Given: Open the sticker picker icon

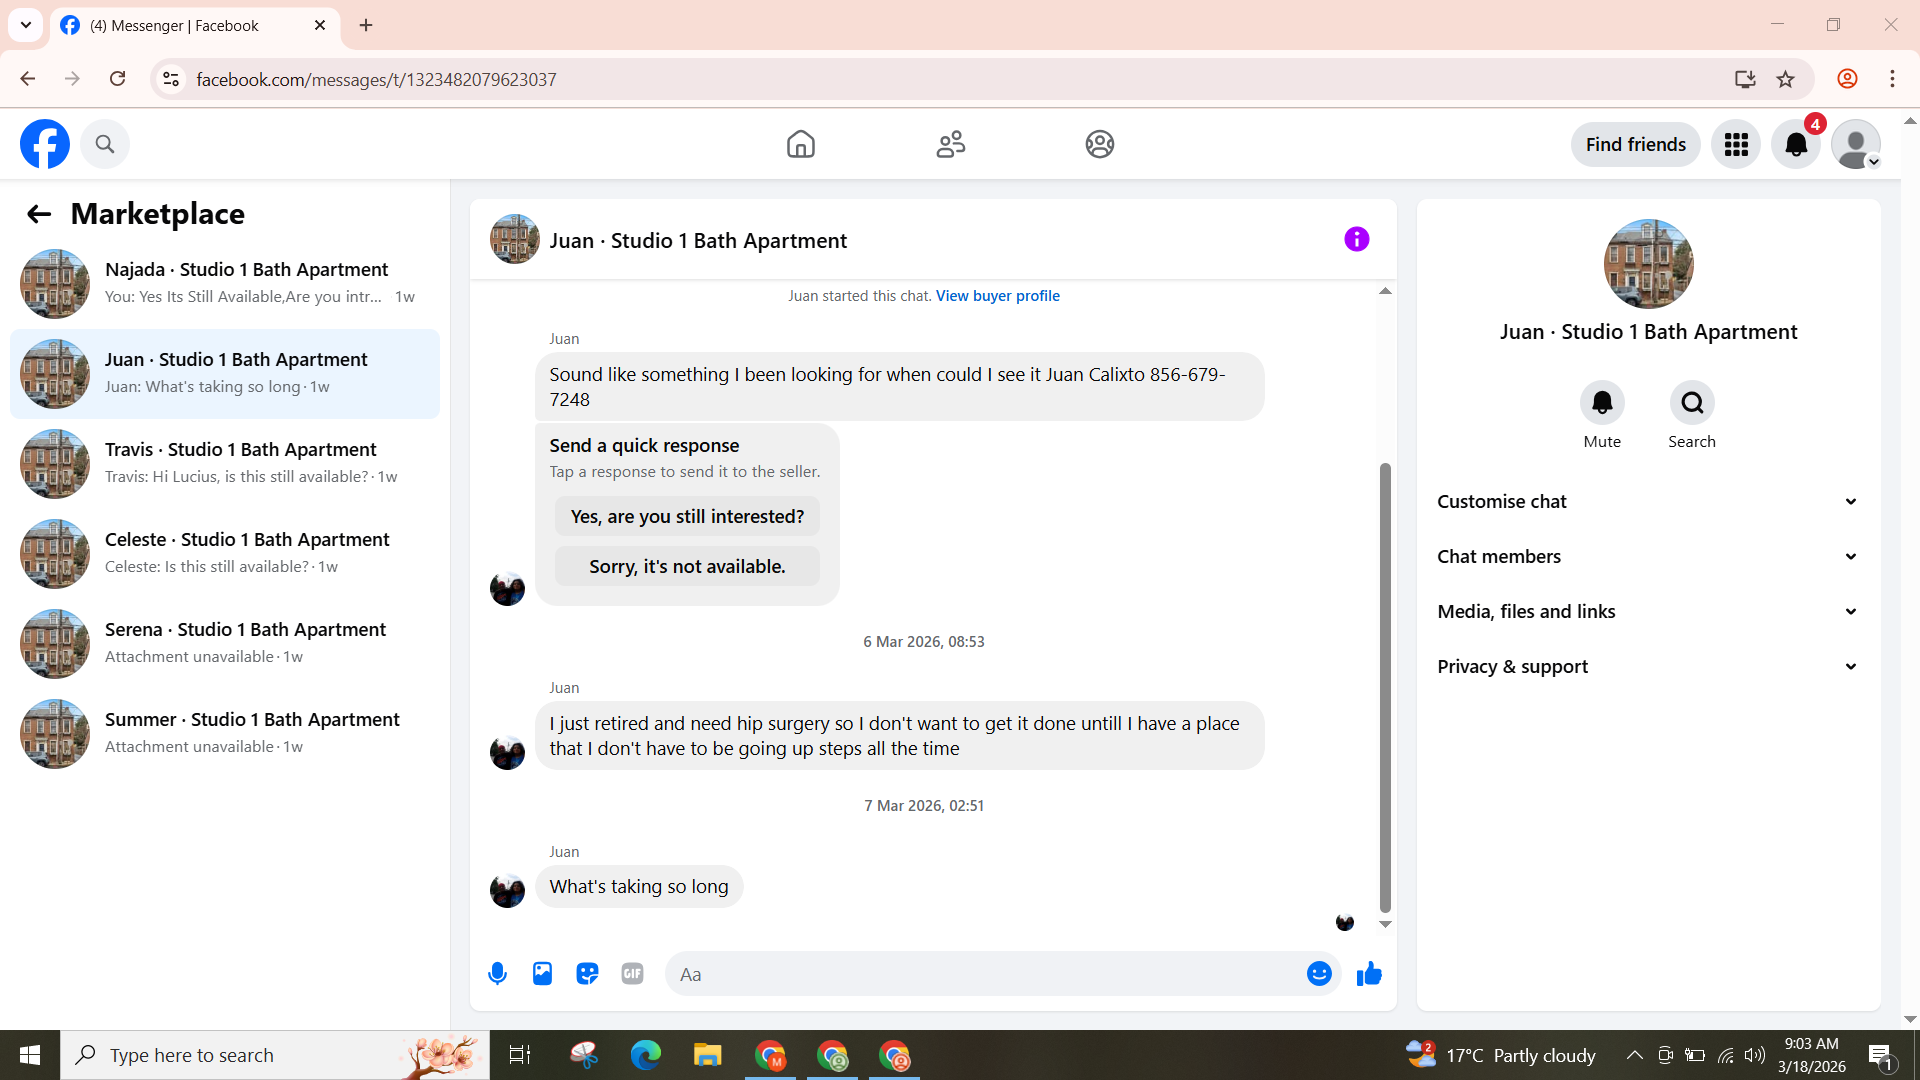Looking at the screenshot, I should [x=587, y=973].
